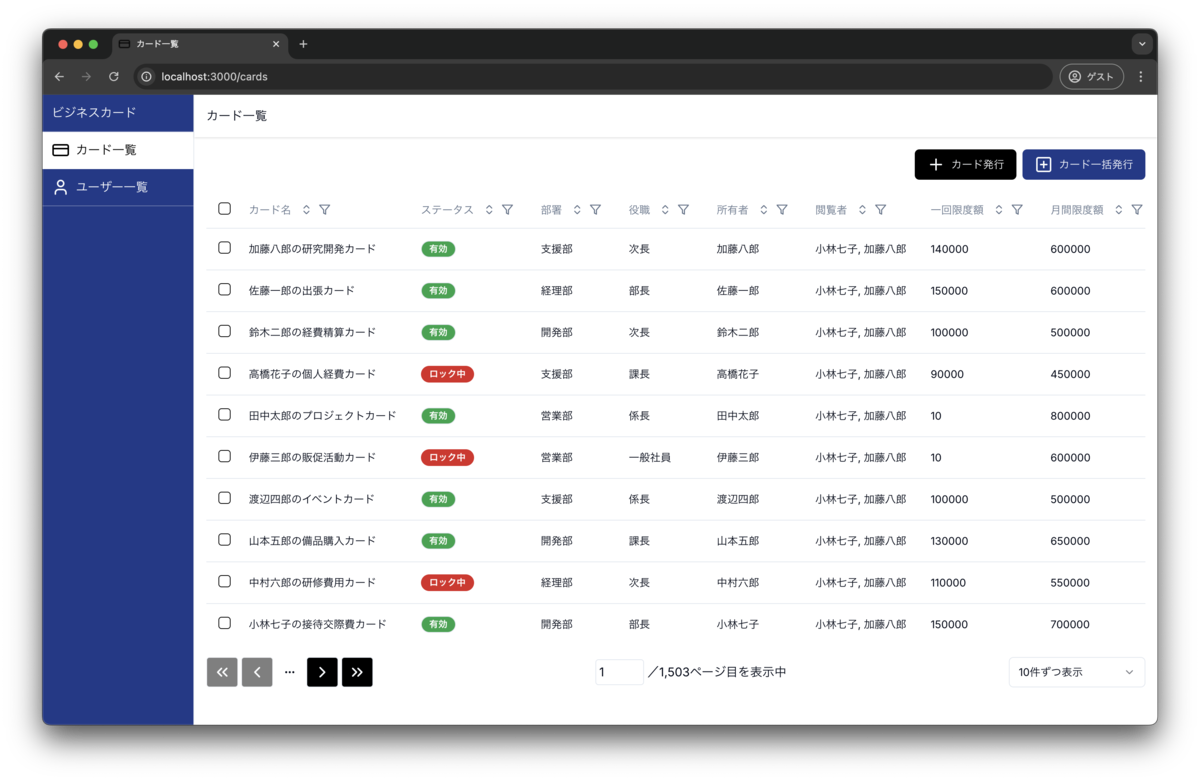Viewport: 1200px width, 781px height.
Task: Click the localhost:3000/cards address bar
Action: point(594,77)
